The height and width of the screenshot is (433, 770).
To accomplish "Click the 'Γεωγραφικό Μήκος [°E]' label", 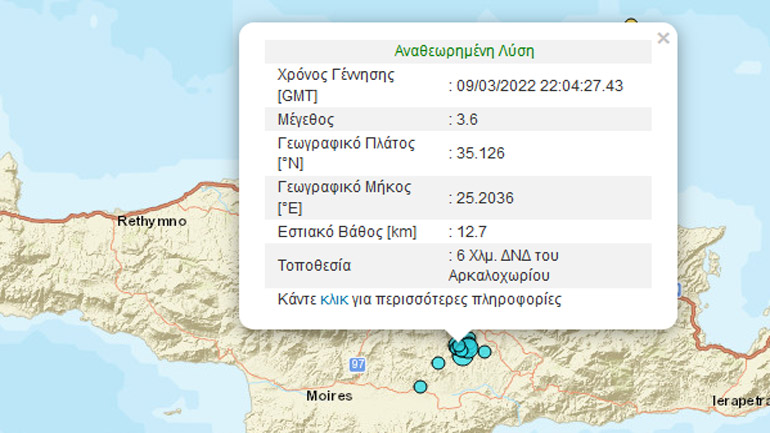I will pyautogui.click(x=344, y=198).
